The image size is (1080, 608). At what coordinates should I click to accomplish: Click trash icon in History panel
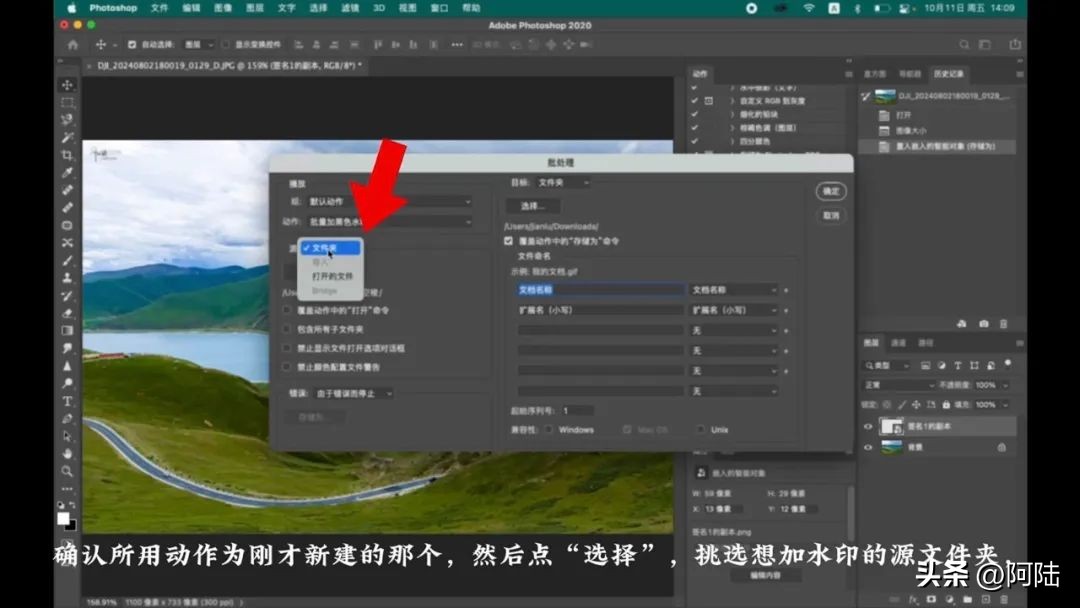tap(1004, 324)
